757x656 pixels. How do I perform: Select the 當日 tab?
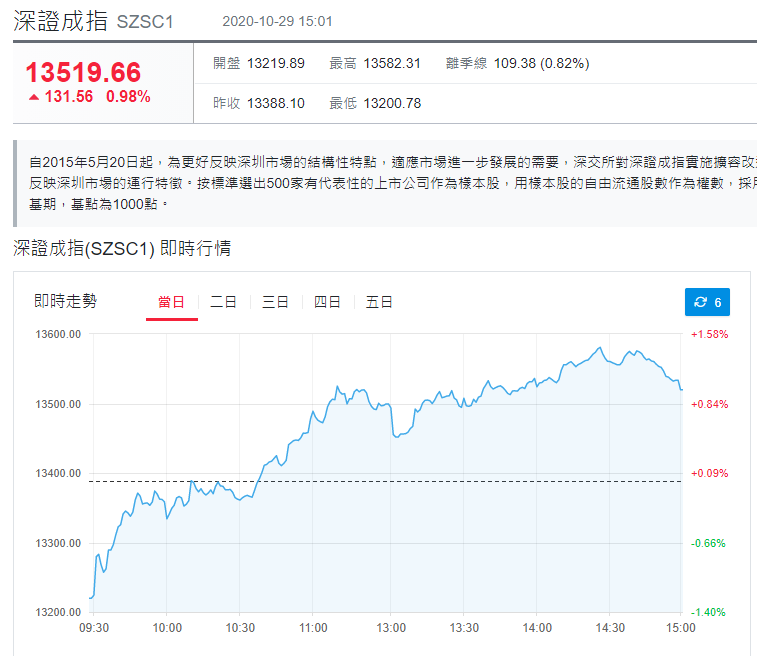[171, 302]
